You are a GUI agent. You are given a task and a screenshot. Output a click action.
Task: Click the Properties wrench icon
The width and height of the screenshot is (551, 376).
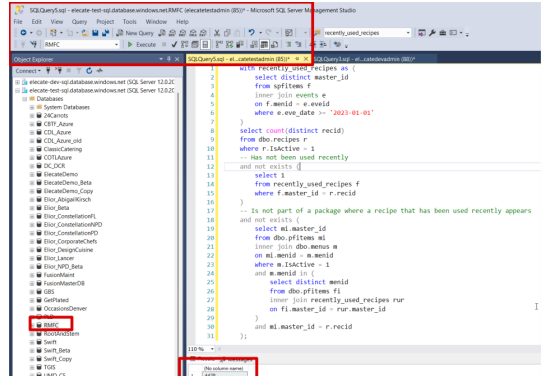coord(433,33)
